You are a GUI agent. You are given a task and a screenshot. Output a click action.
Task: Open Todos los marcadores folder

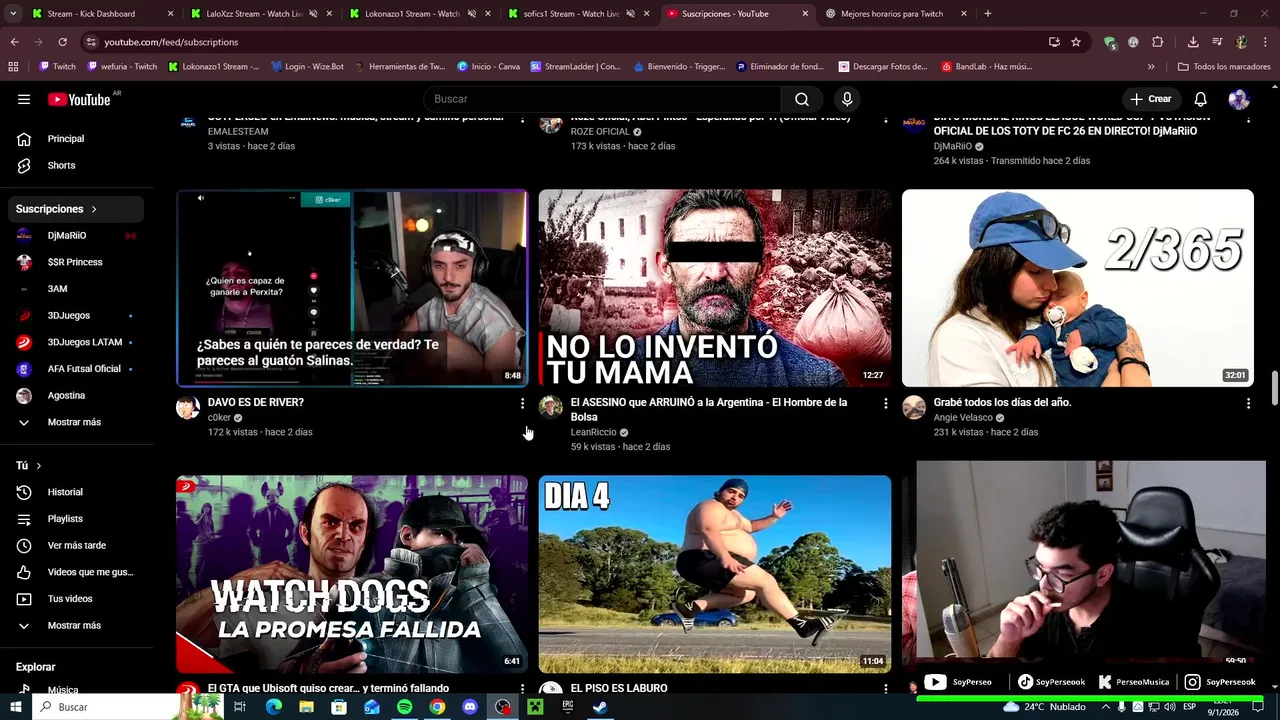click(1224, 67)
